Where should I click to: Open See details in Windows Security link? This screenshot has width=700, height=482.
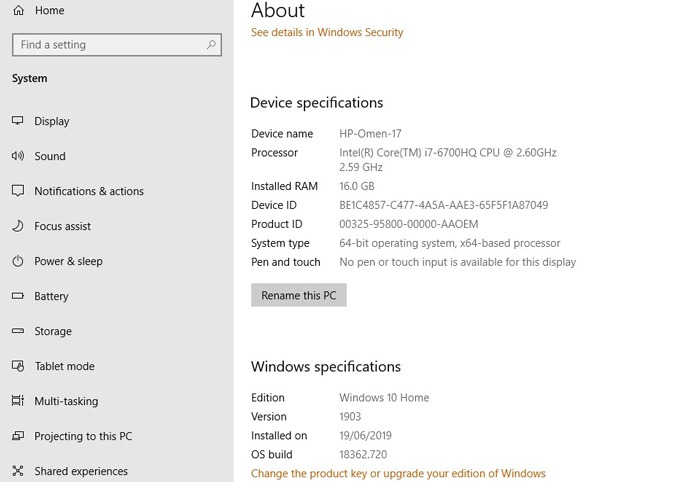(x=327, y=32)
